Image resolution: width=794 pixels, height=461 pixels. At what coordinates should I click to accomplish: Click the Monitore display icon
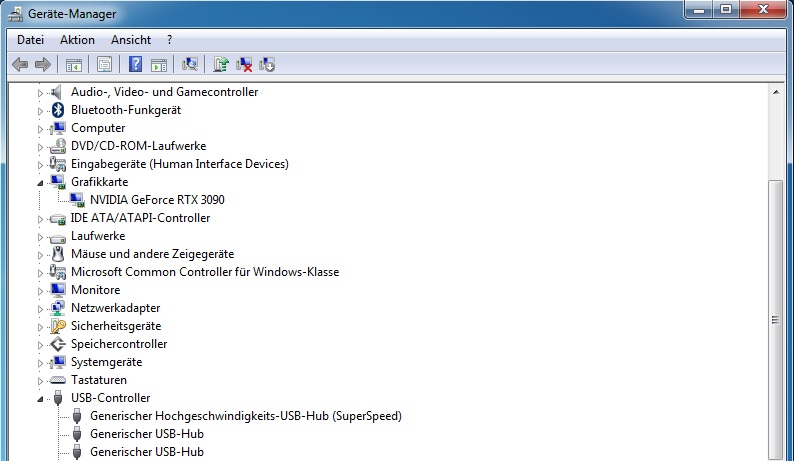coord(58,290)
